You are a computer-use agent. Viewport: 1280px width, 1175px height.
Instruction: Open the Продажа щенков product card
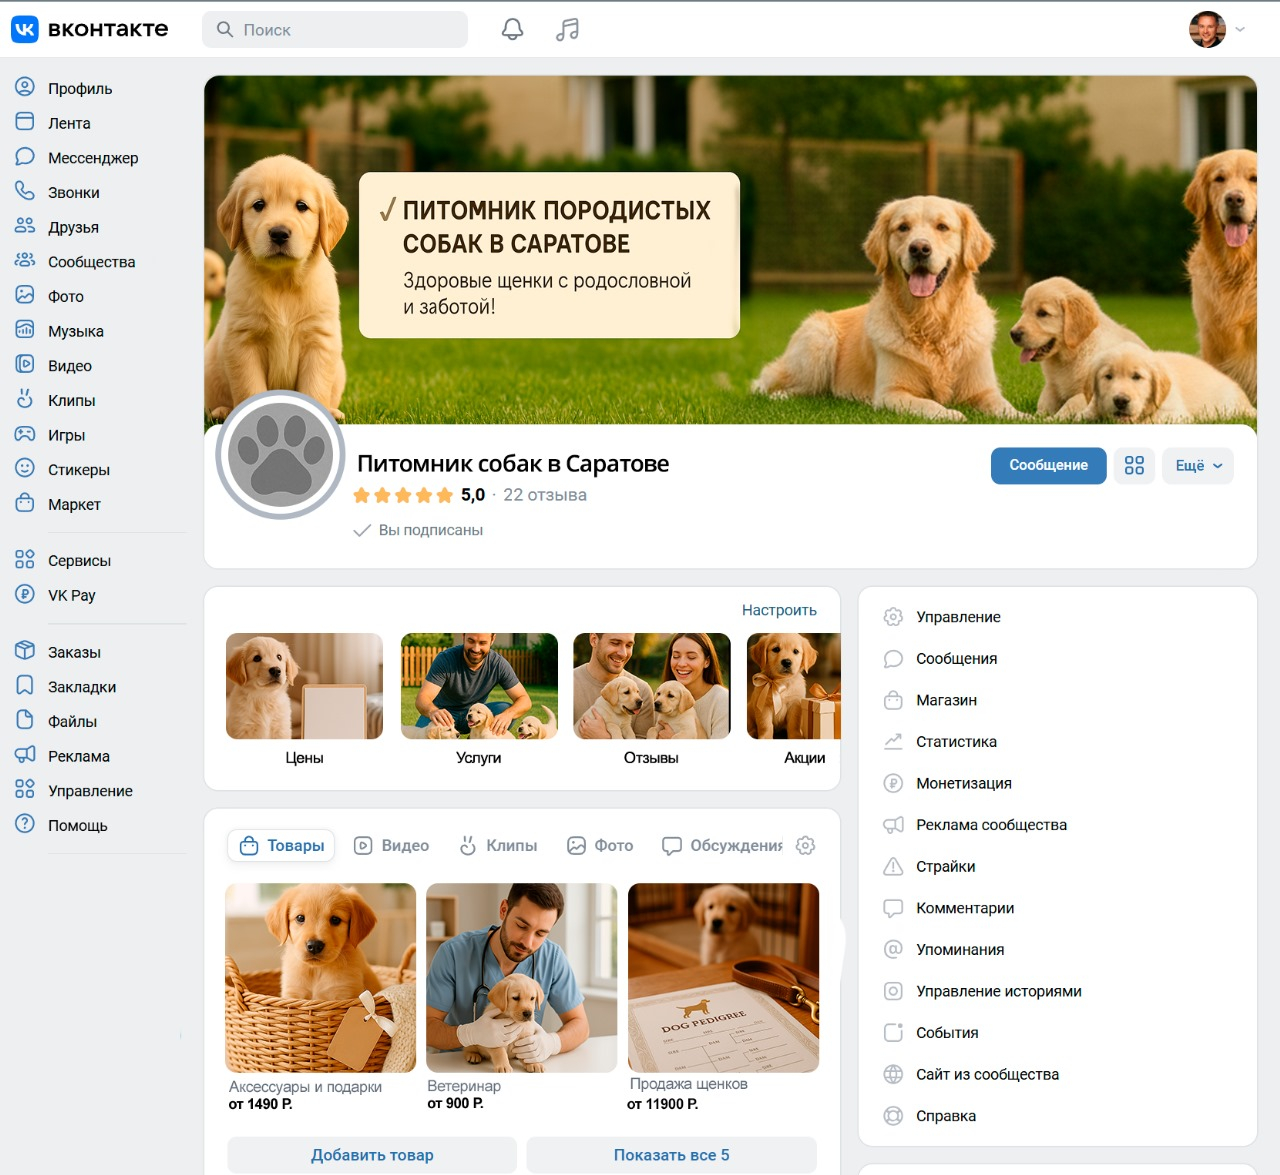(723, 997)
